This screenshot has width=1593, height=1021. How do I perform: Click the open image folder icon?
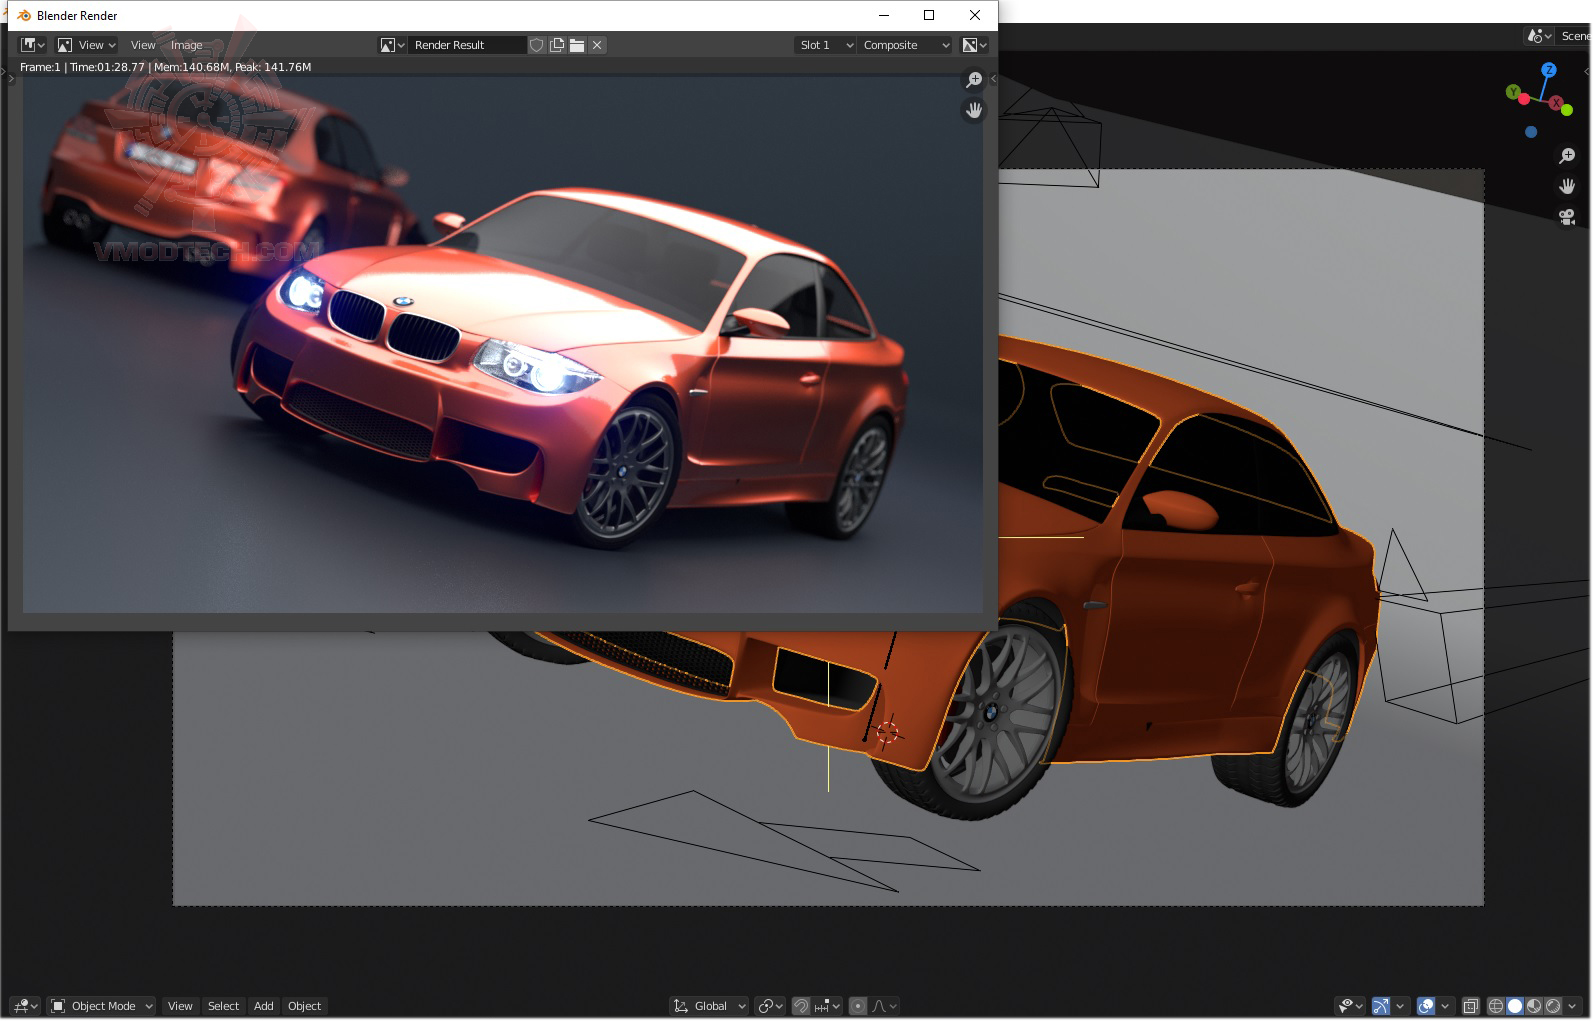pyautogui.click(x=577, y=45)
